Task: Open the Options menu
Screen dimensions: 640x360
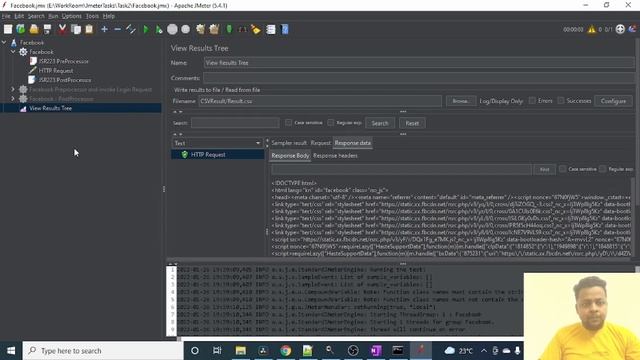Action: [71, 16]
